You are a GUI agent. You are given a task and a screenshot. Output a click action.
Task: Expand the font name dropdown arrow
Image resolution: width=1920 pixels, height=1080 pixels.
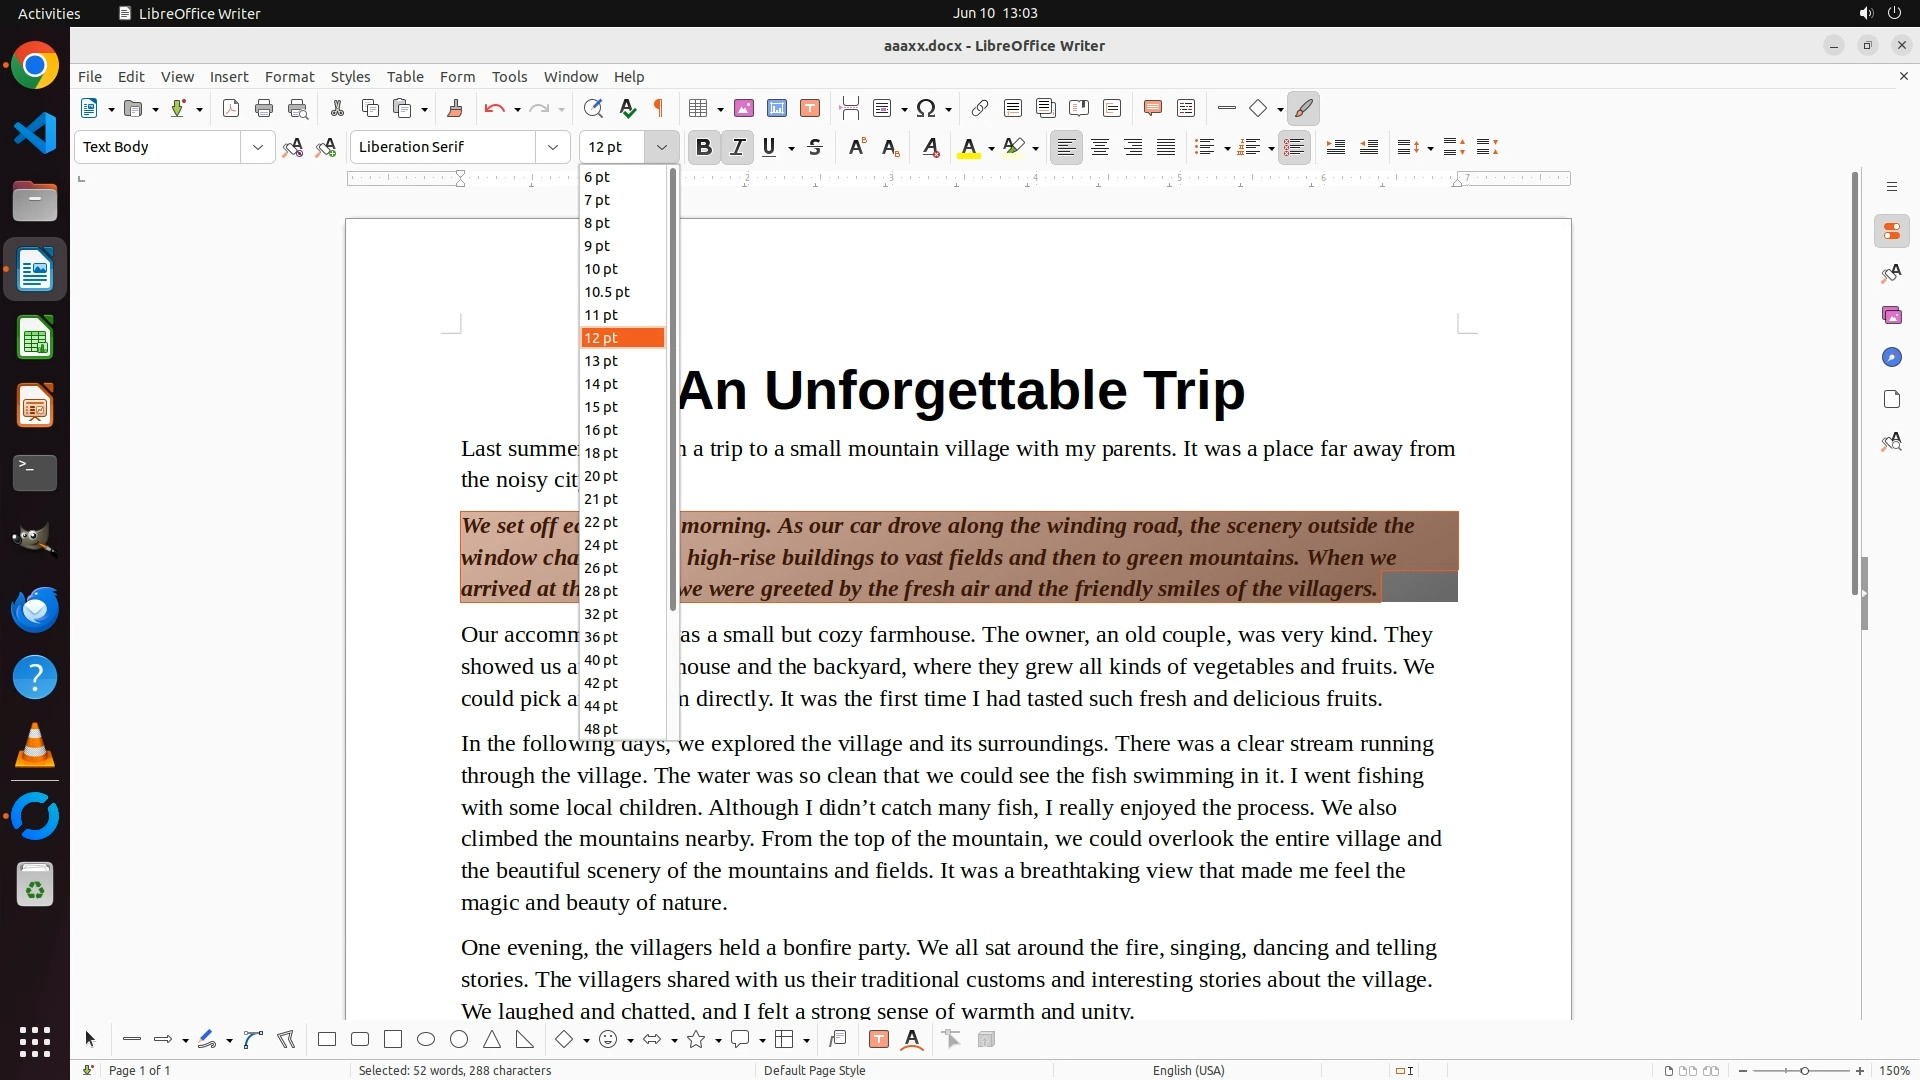(x=553, y=147)
